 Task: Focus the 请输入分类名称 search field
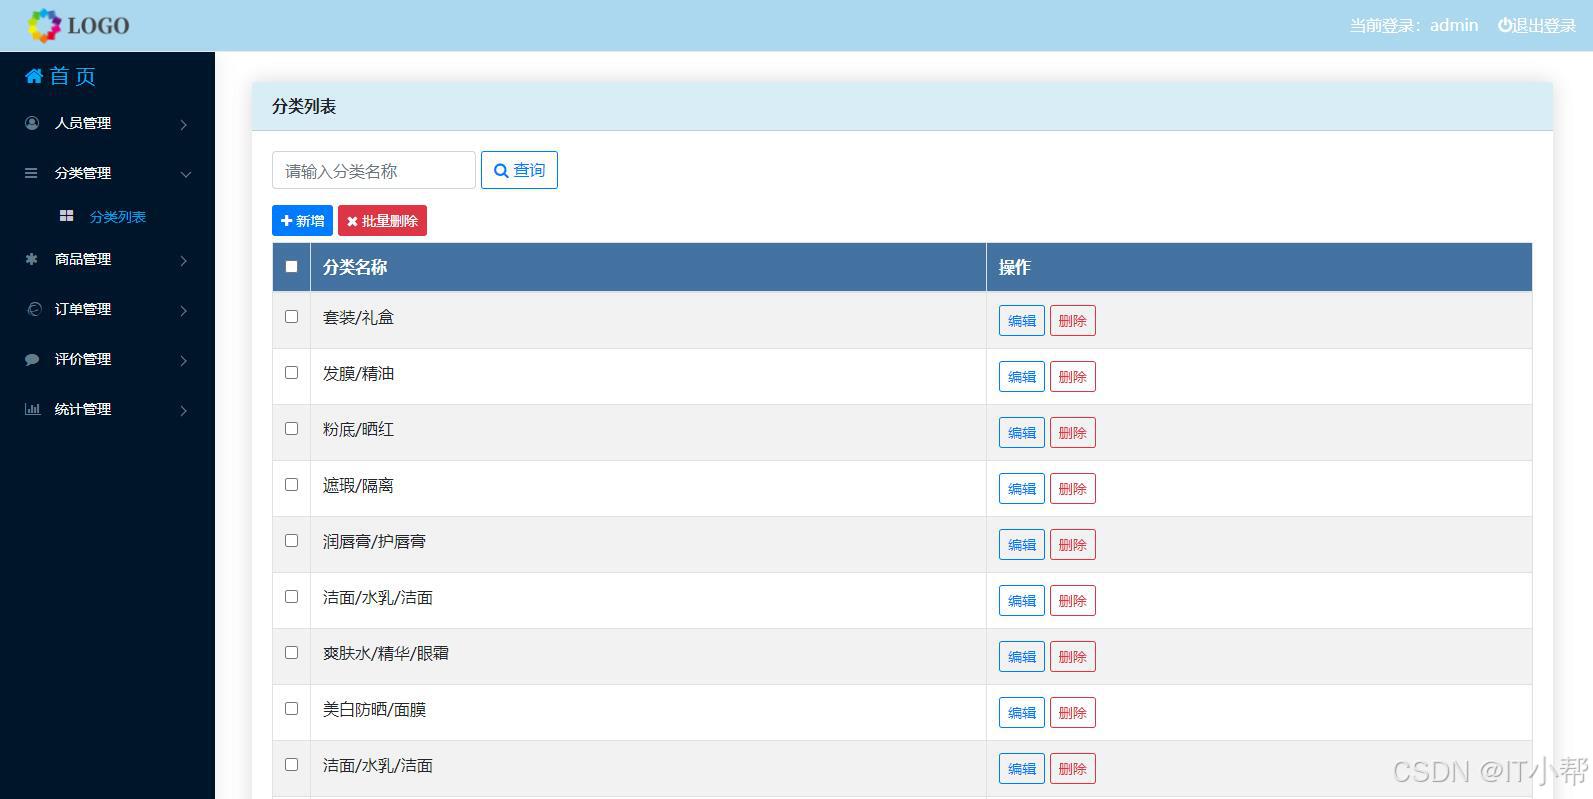[374, 170]
